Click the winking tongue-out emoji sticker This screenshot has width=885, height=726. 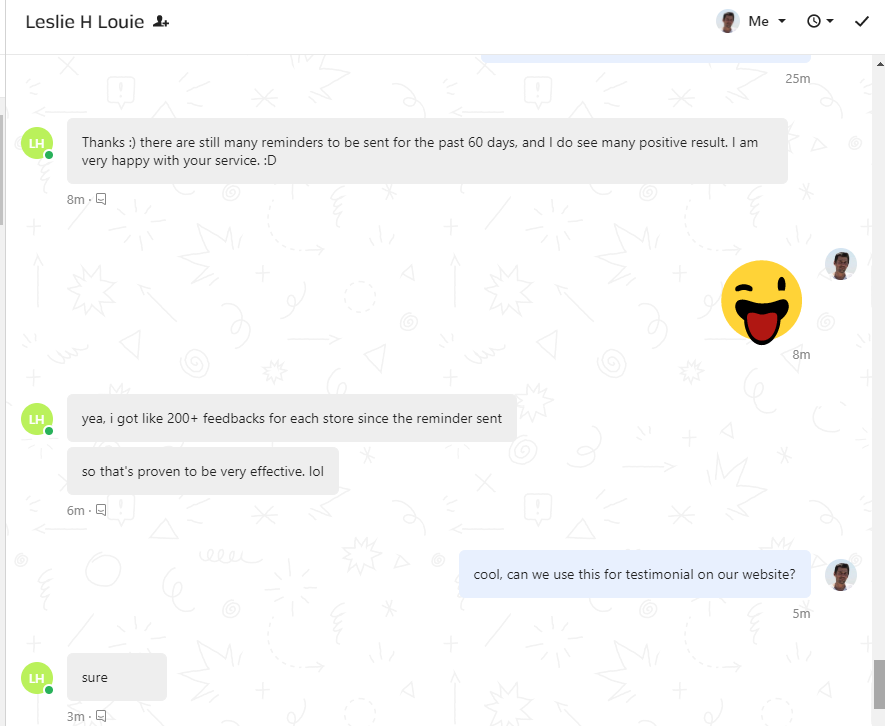pyautogui.click(x=761, y=302)
